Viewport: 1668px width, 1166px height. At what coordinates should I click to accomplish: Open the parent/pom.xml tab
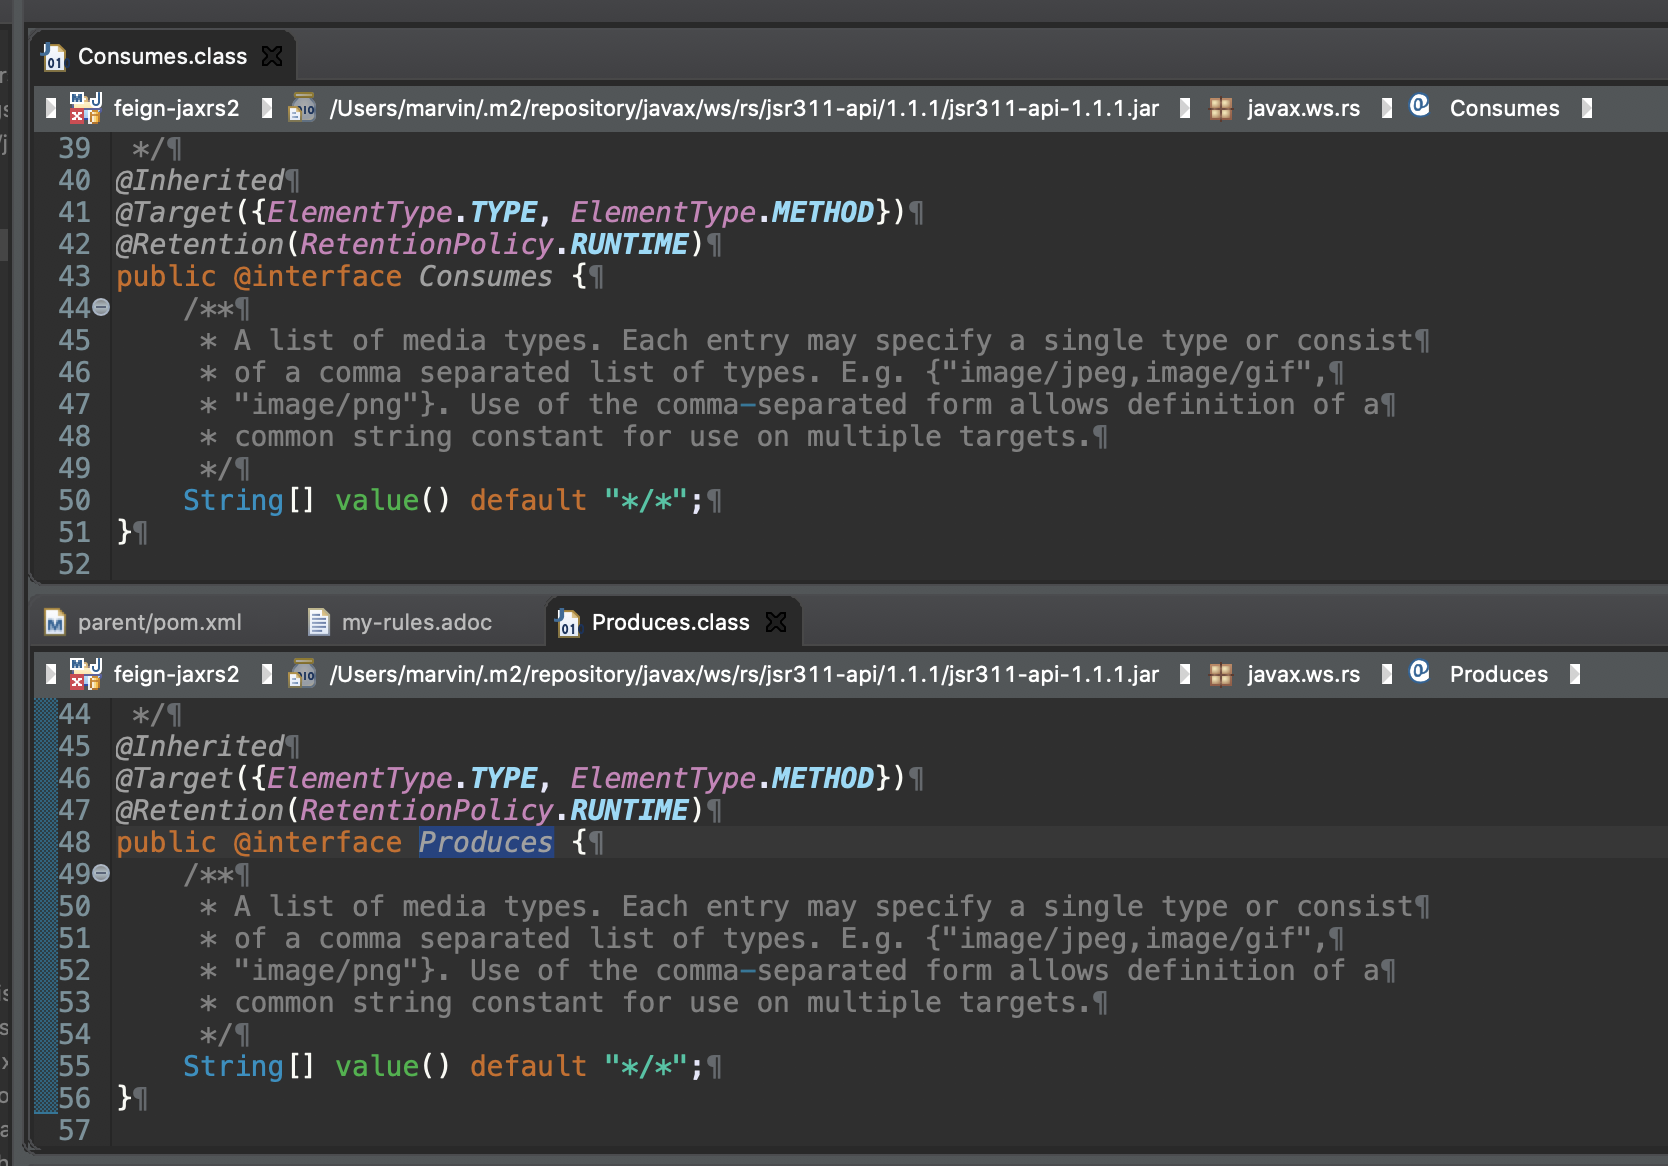coord(160,622)
